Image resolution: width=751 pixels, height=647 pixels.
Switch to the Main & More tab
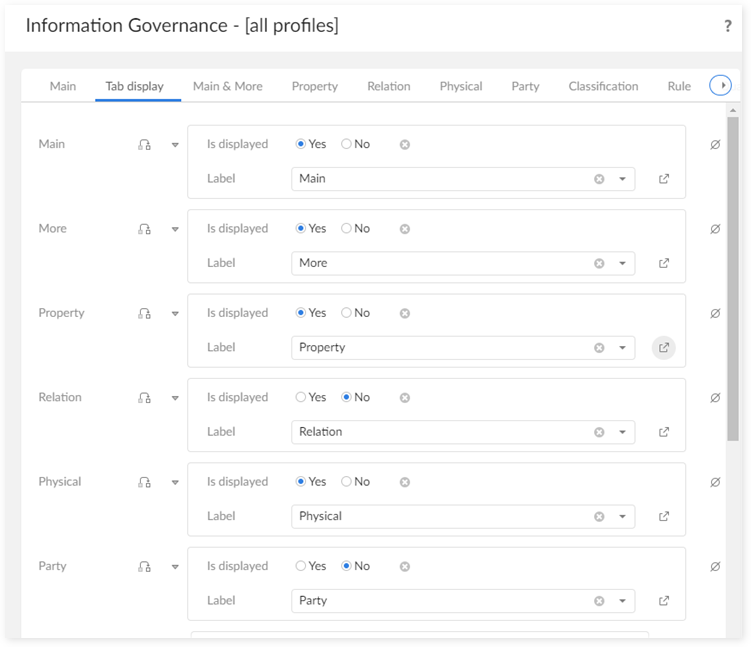coord(227,86)
